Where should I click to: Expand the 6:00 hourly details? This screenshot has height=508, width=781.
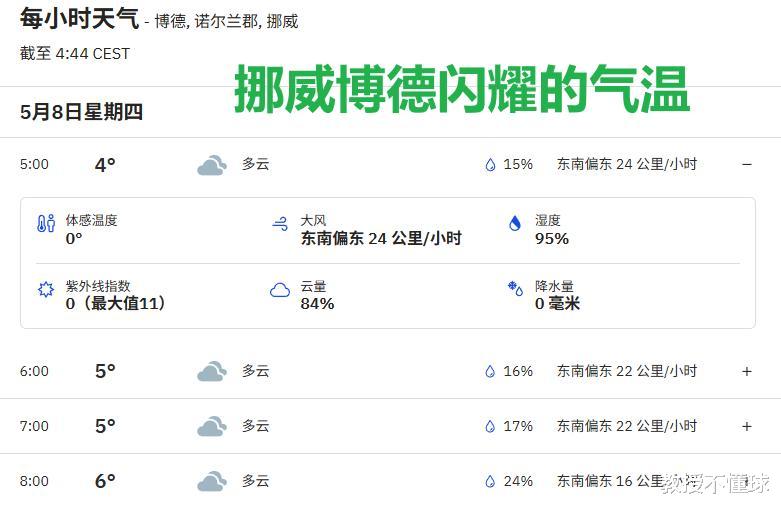point(747,371)
